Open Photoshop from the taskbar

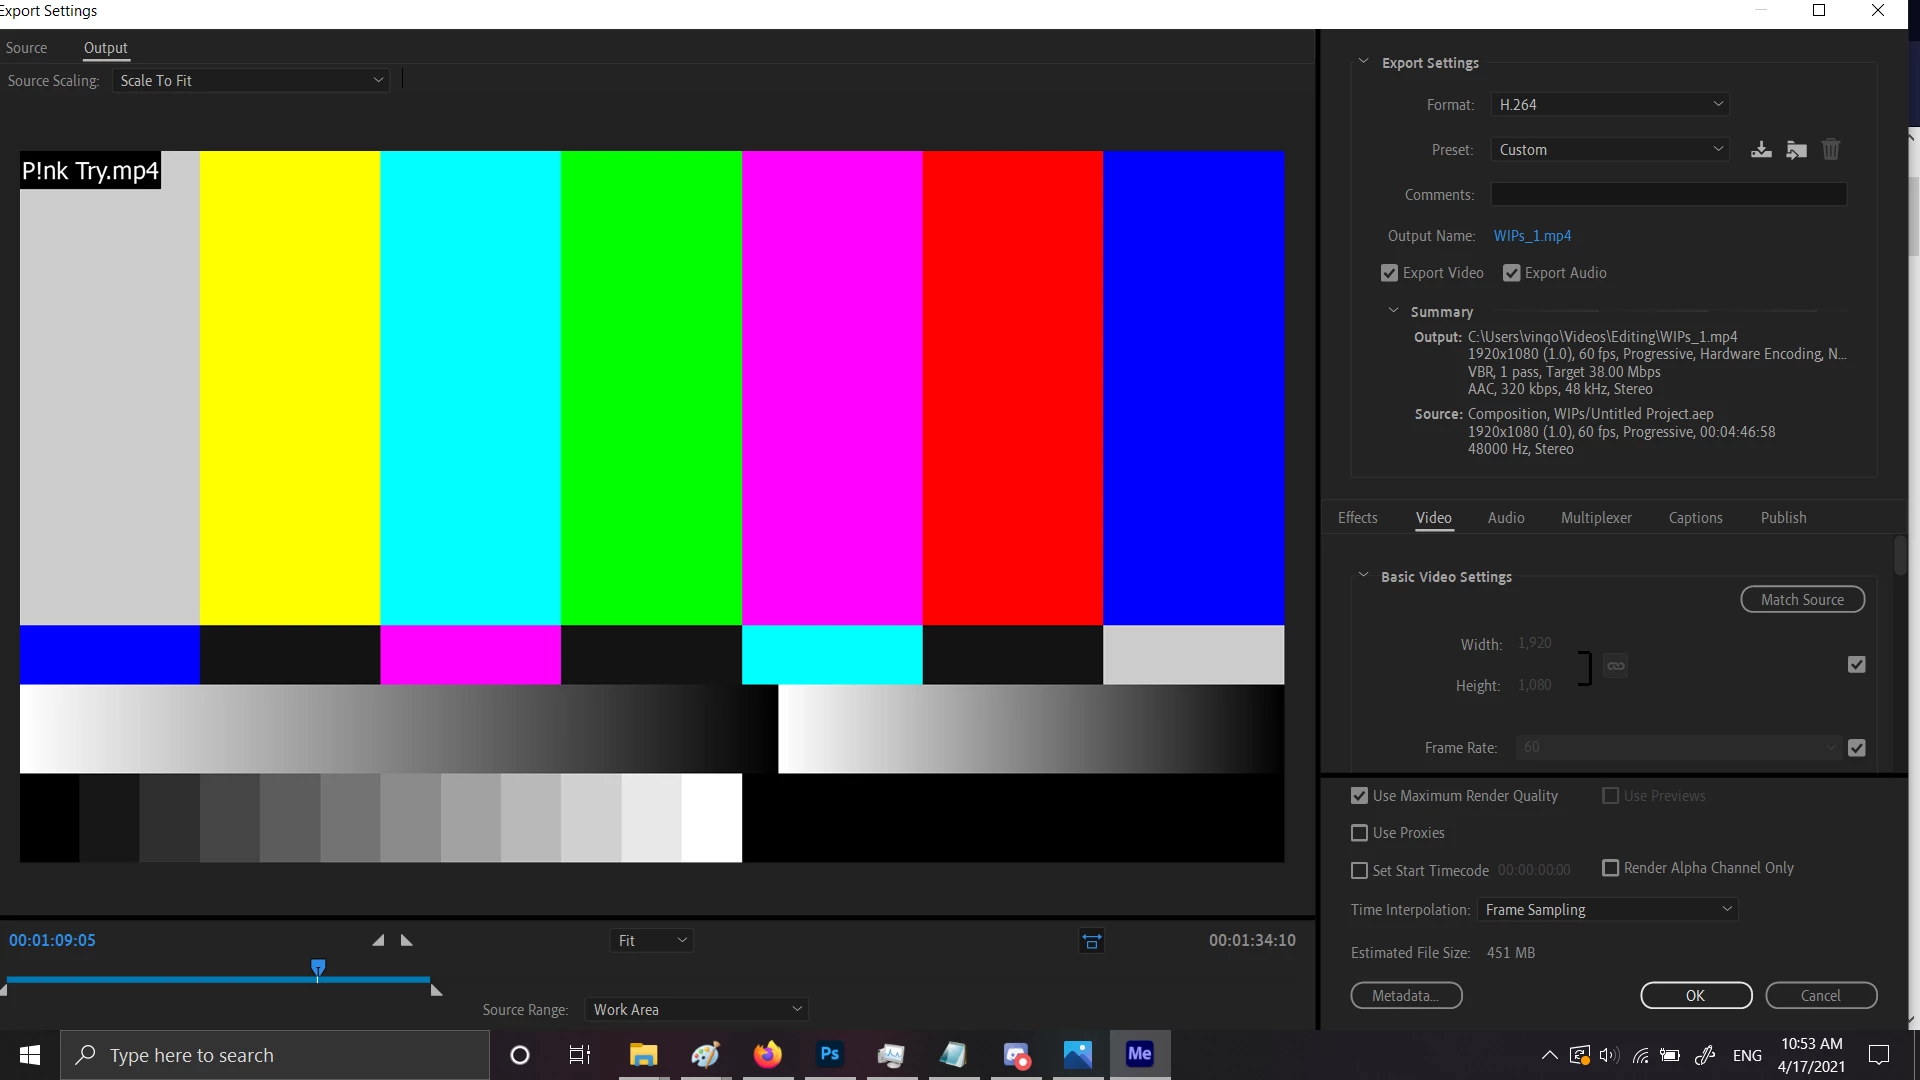tap(829, 1054)
